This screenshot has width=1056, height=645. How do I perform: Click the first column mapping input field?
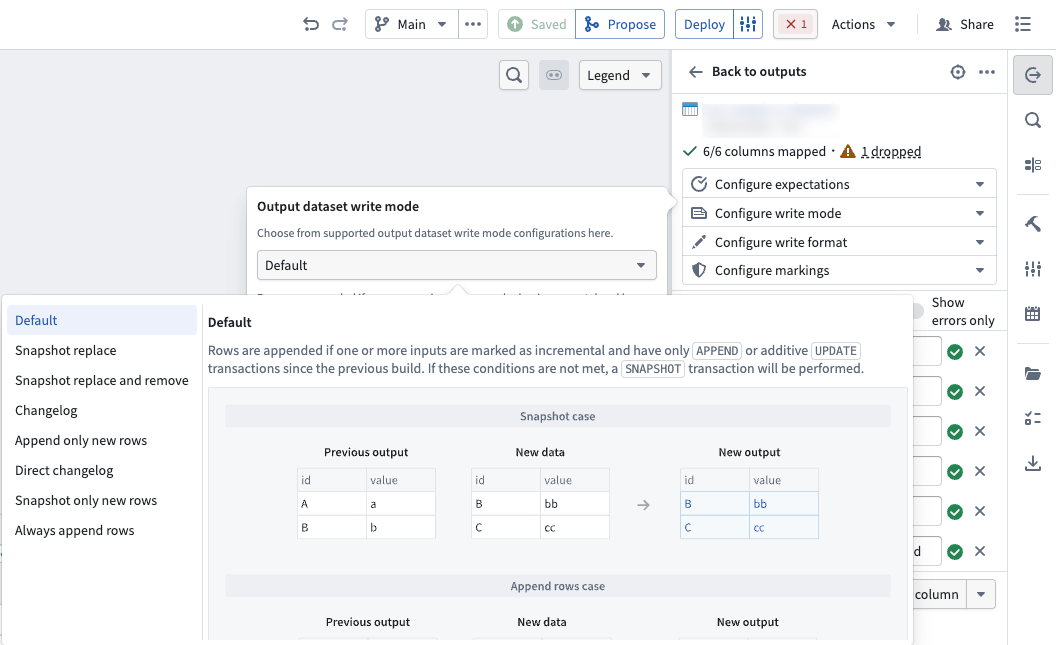[927, 351]
